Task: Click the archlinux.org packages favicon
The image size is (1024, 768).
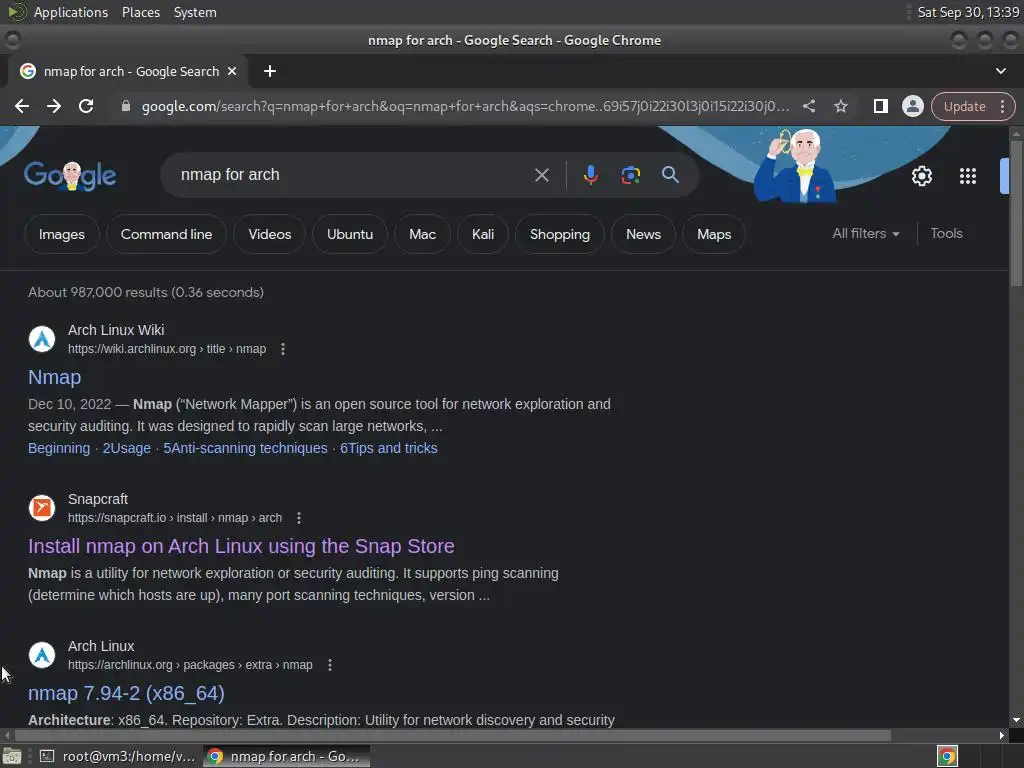Action: (x=42, y=655)
